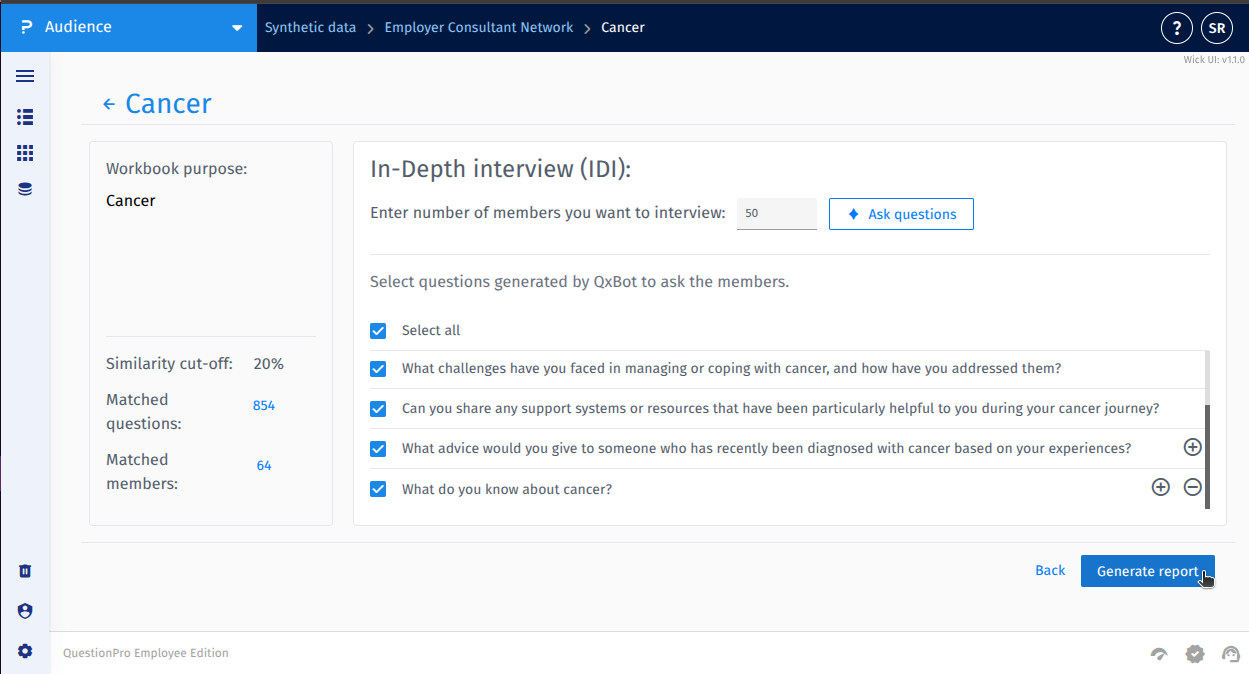The width and height of the screenshot is (1249, 674).
Task: Click the database stack icon in the sidebar
Action: (25, 189)
